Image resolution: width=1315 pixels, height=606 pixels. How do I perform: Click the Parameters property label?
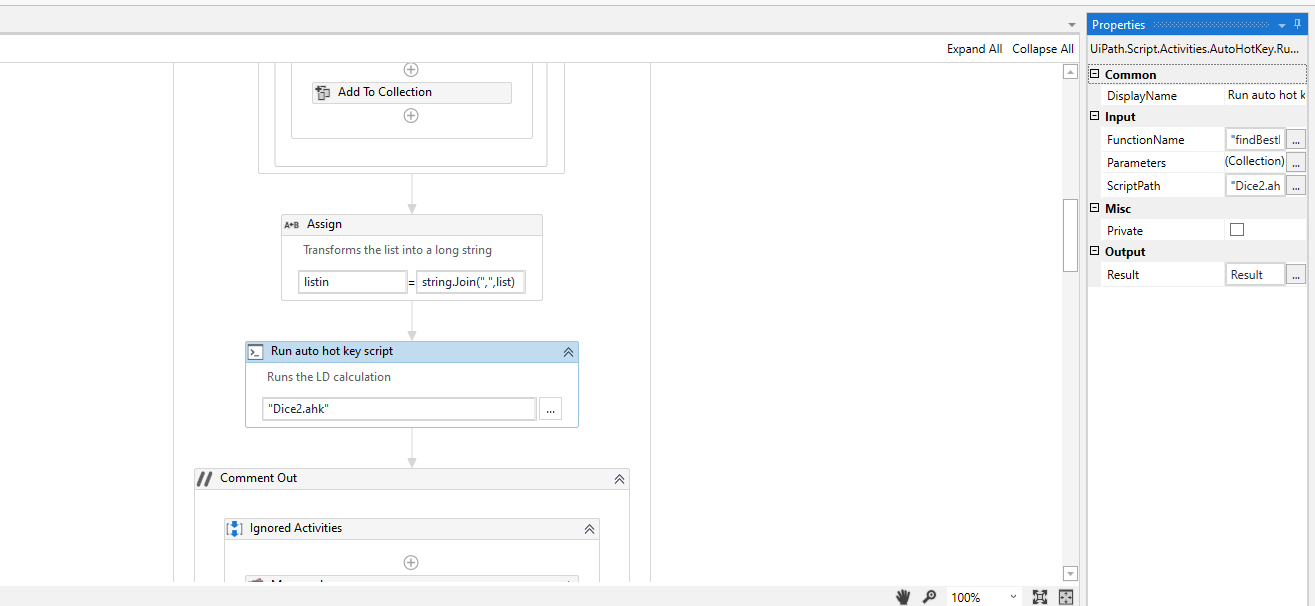click(x=1136, y=163)
